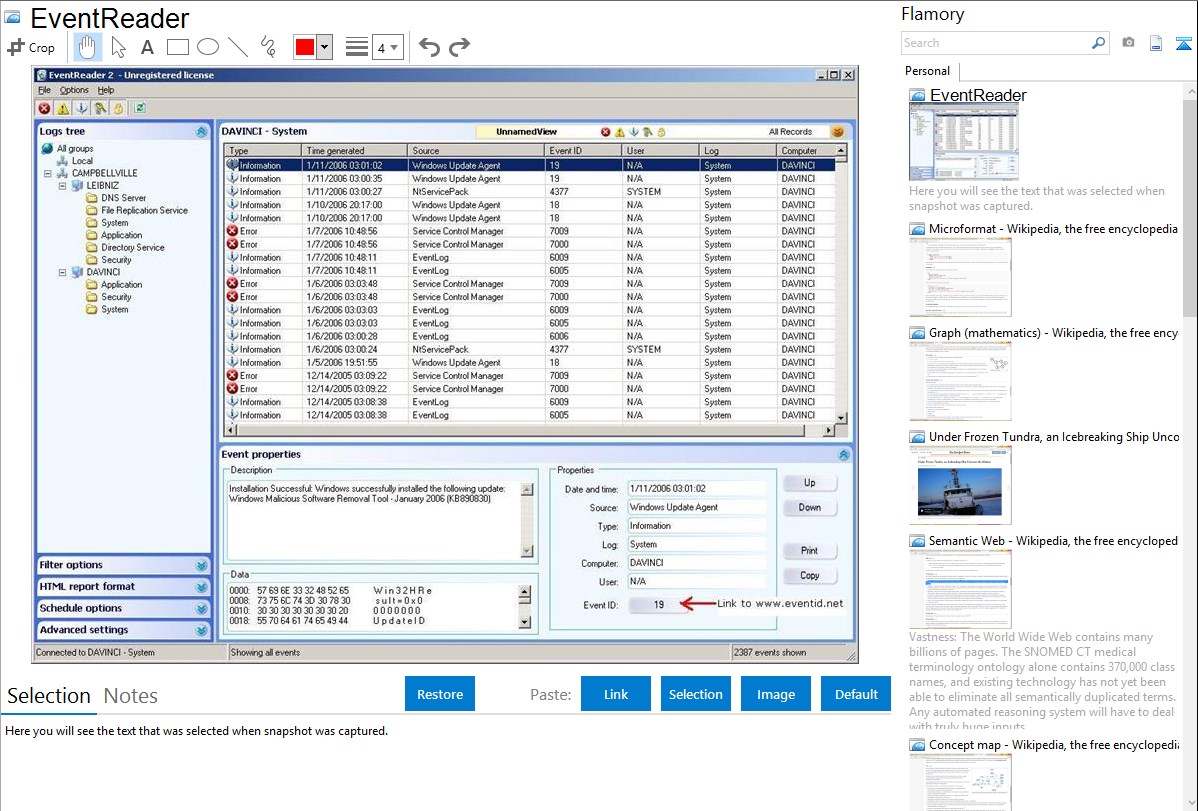The height and width of the screenshot is (811, 1198).
Task: Choose the text annotation tool
Action: [147, 47]
